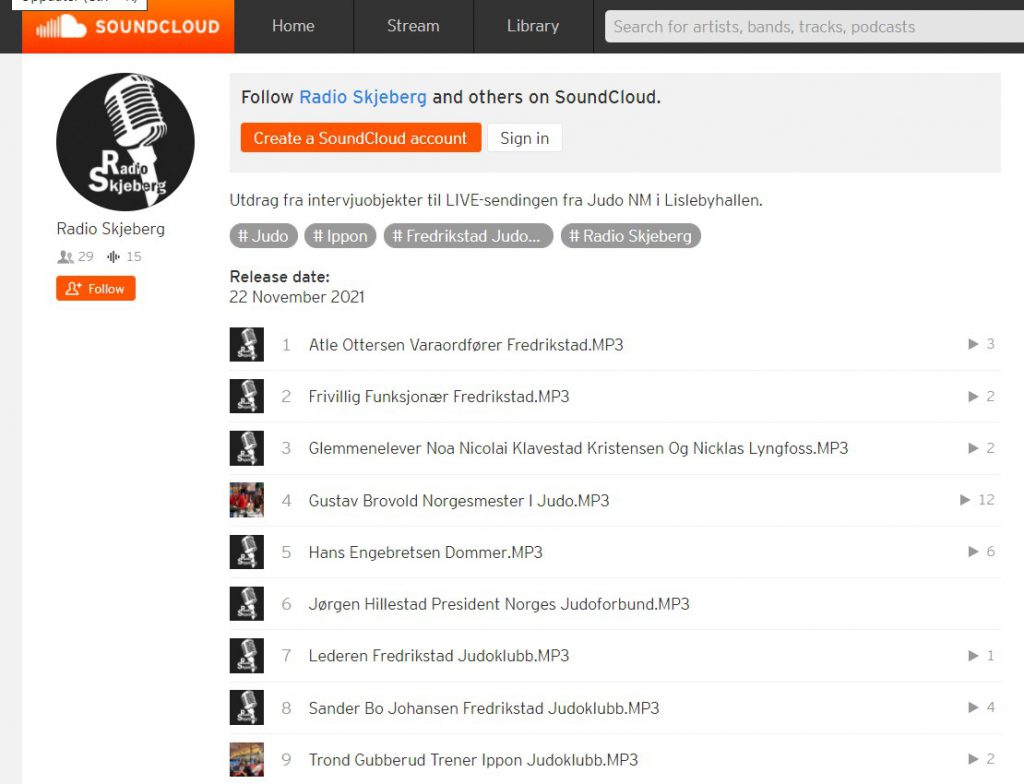Open track Frivillig Funksjonær Fredrikstad.MP3
Screen dimensions: 1024x784
(x=439, y=397)
